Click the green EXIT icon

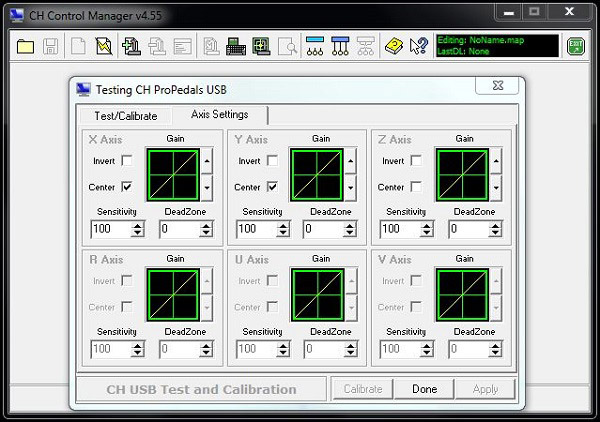(x=576, y=46)
